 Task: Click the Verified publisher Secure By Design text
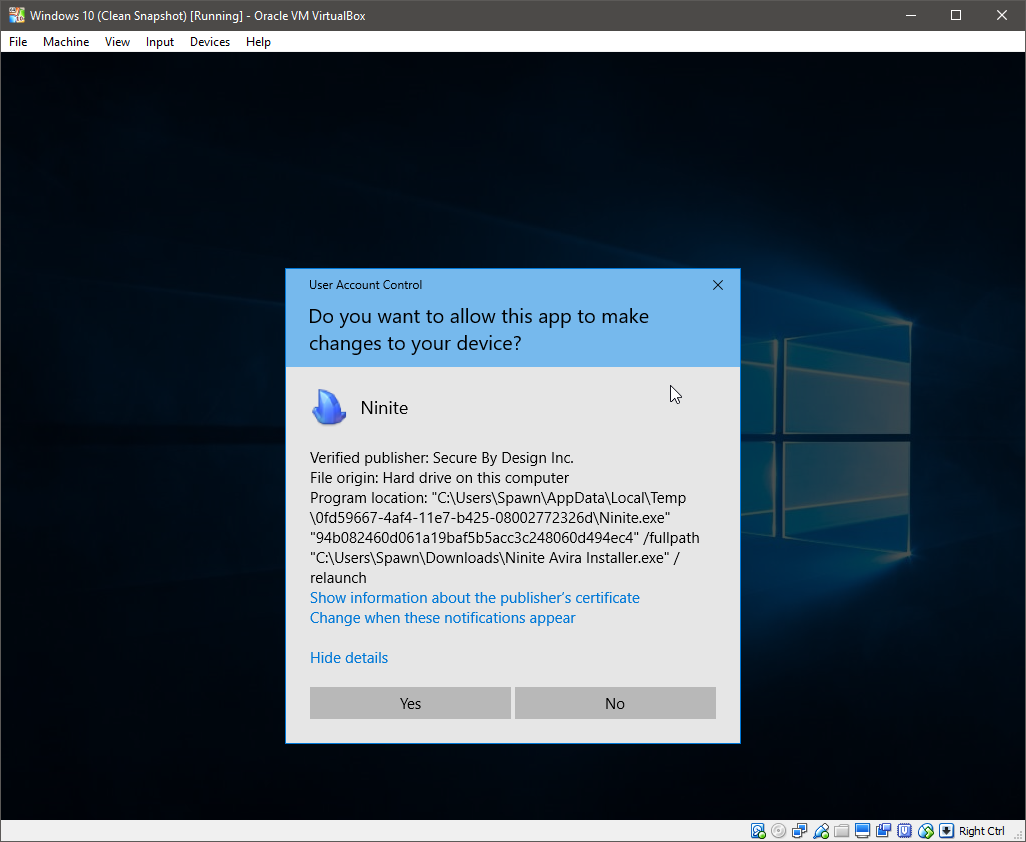[442, 458]
